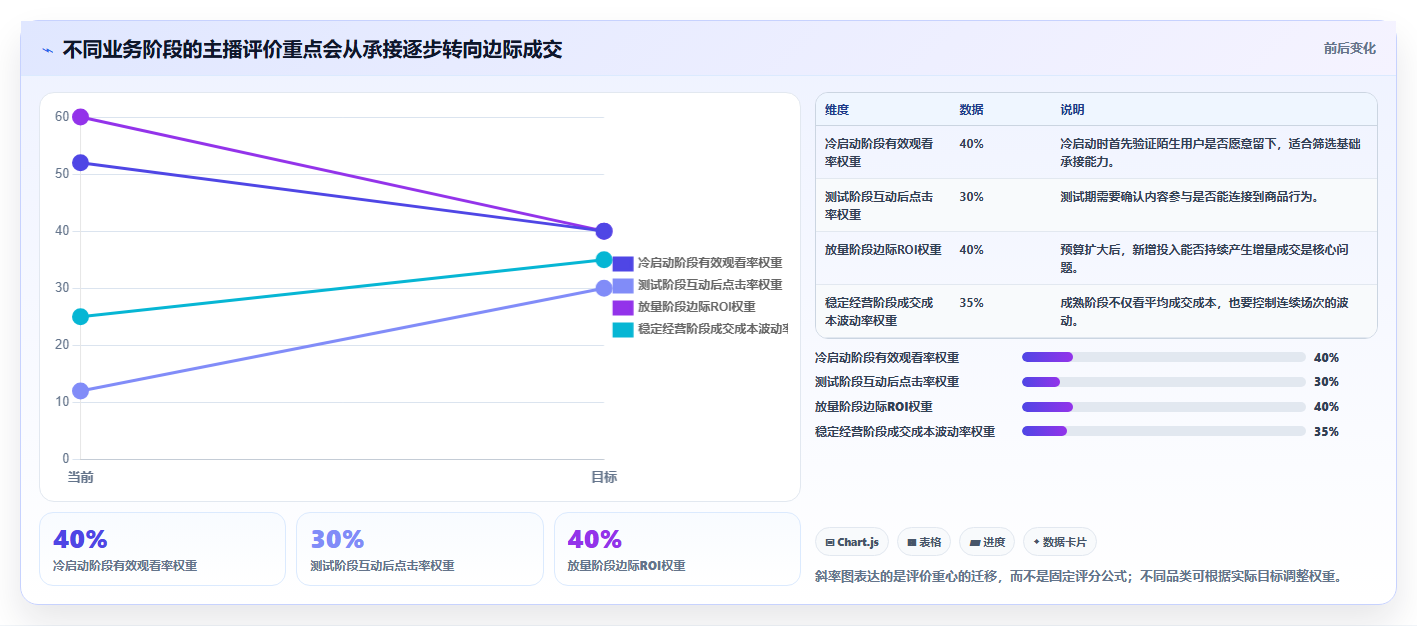Click the 20 y-axis tick label
This screenshot has width=1417, height=626.
(x=62, y=345)
